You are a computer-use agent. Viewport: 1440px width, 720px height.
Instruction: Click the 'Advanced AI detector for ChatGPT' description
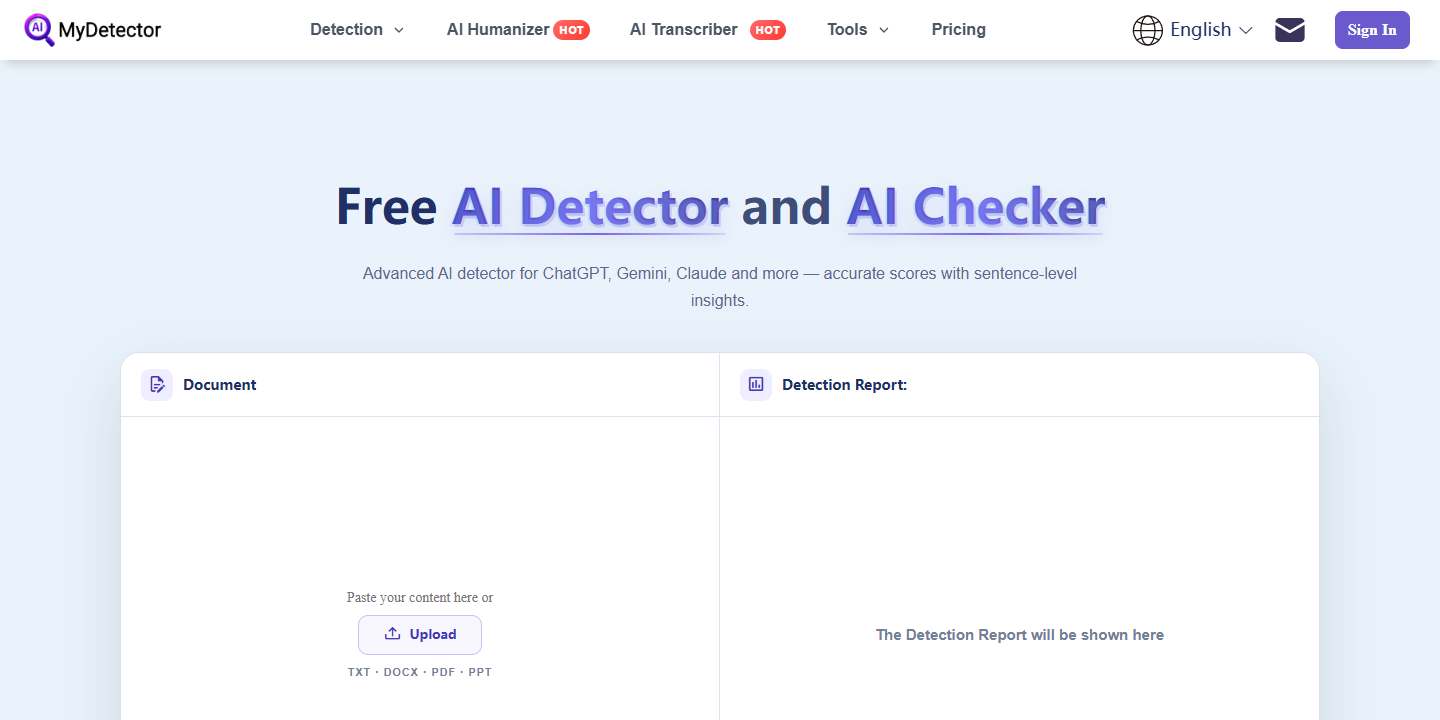pyautogui.click(x=720, y=286)
